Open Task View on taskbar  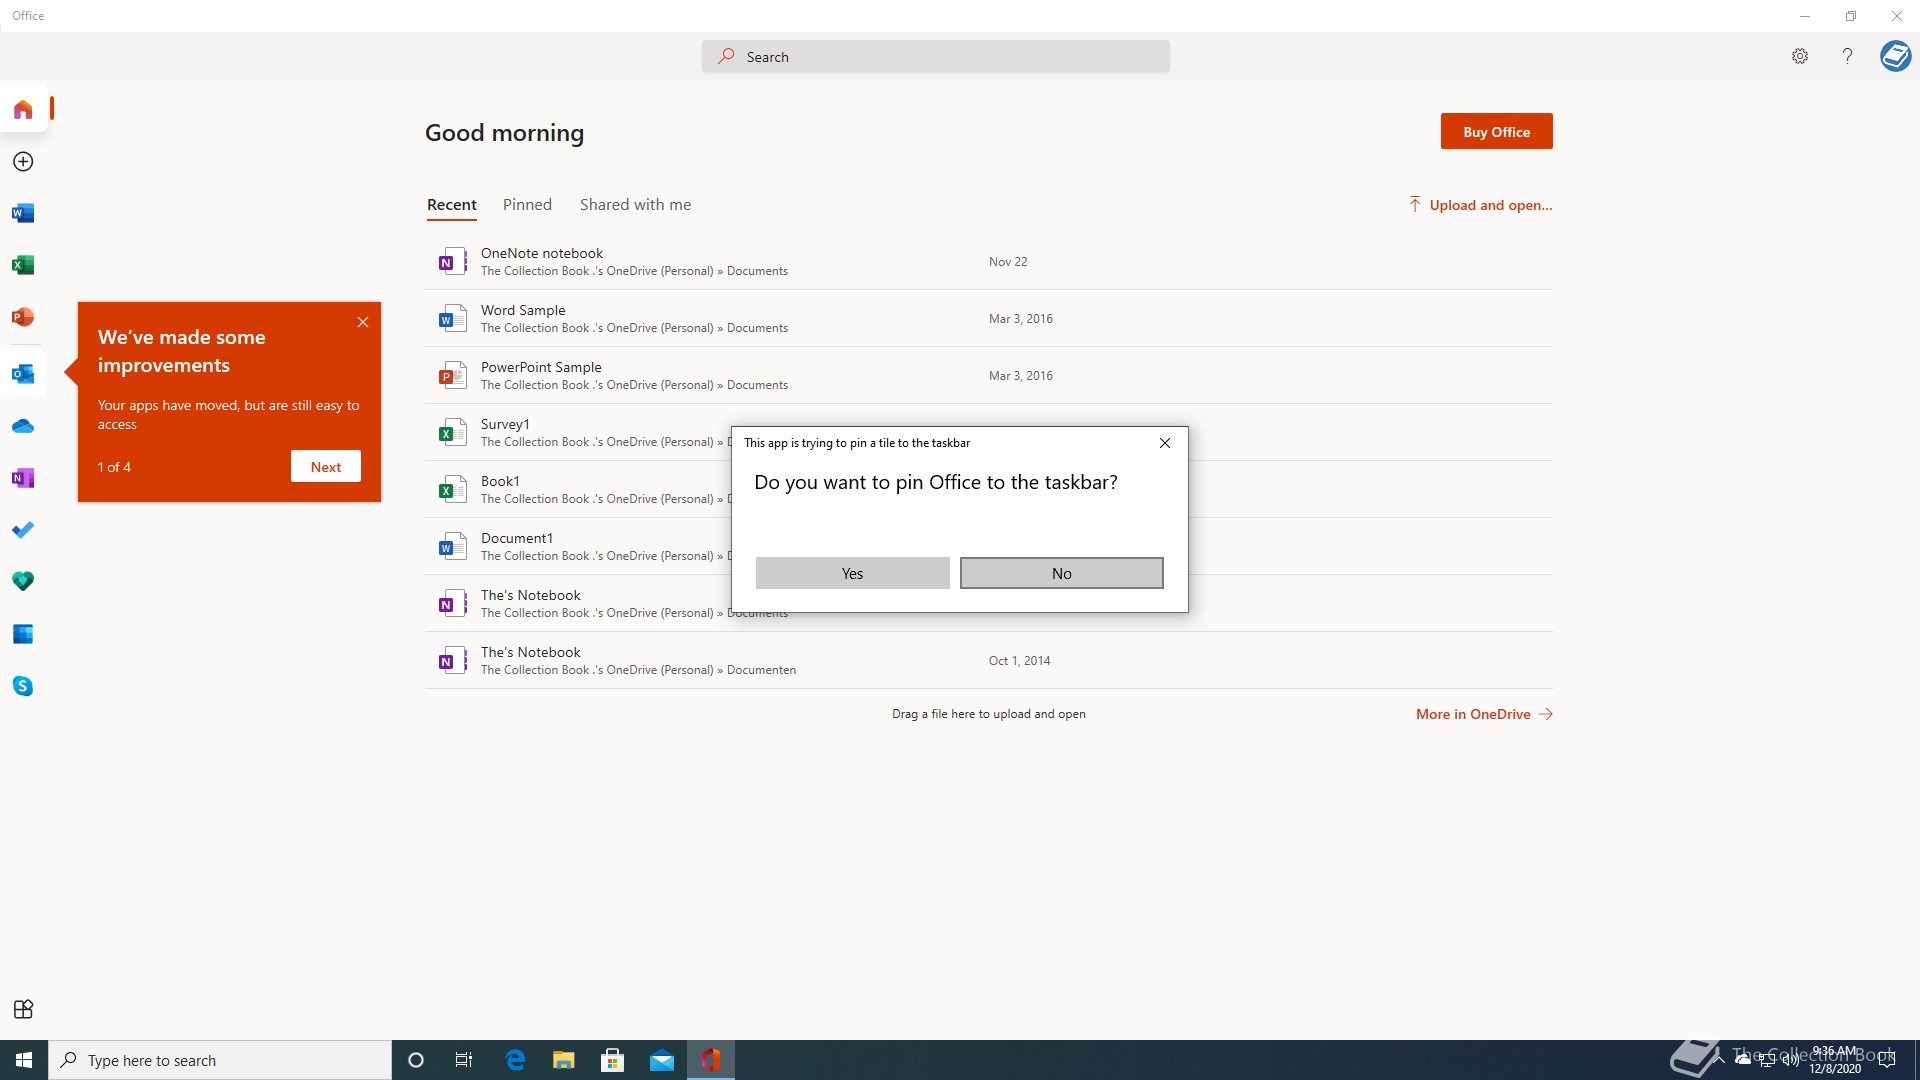pyautogui.click(x=464, y=1060)
